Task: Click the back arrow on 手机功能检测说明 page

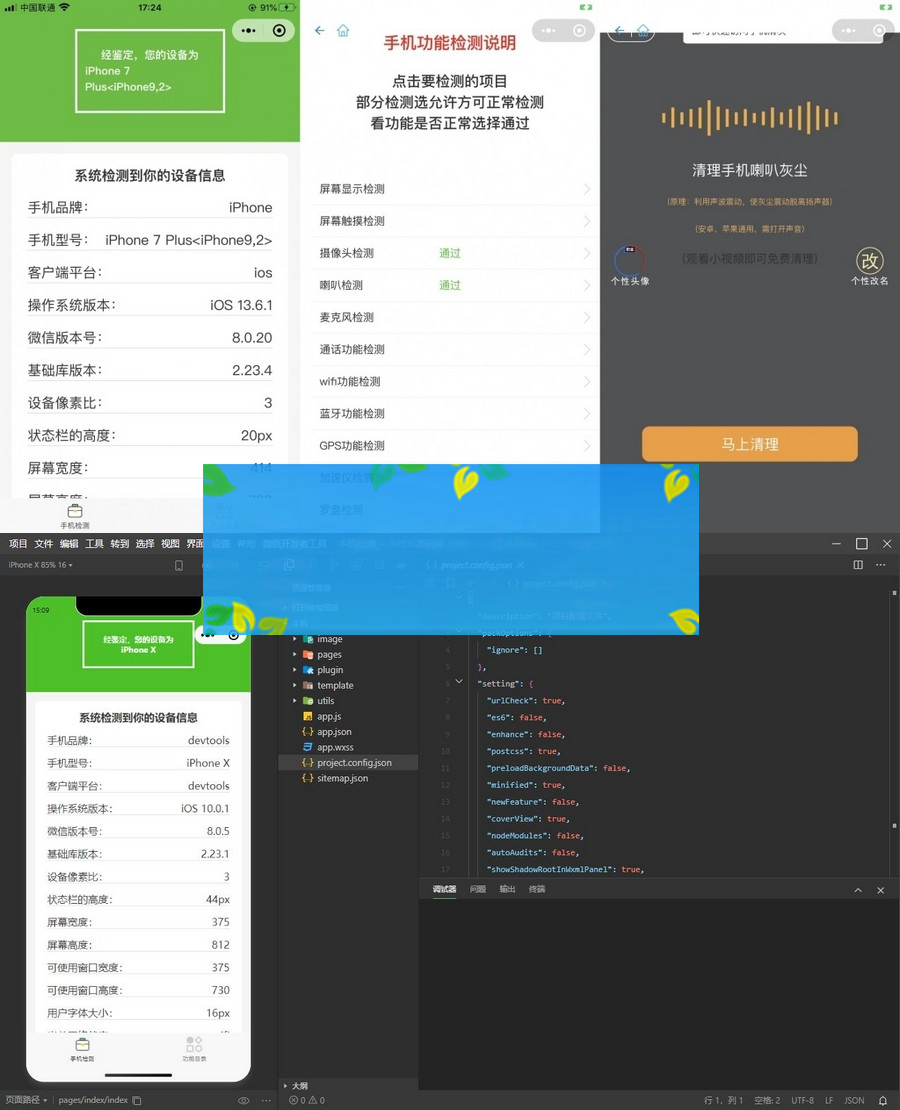Action: point(320,31)
